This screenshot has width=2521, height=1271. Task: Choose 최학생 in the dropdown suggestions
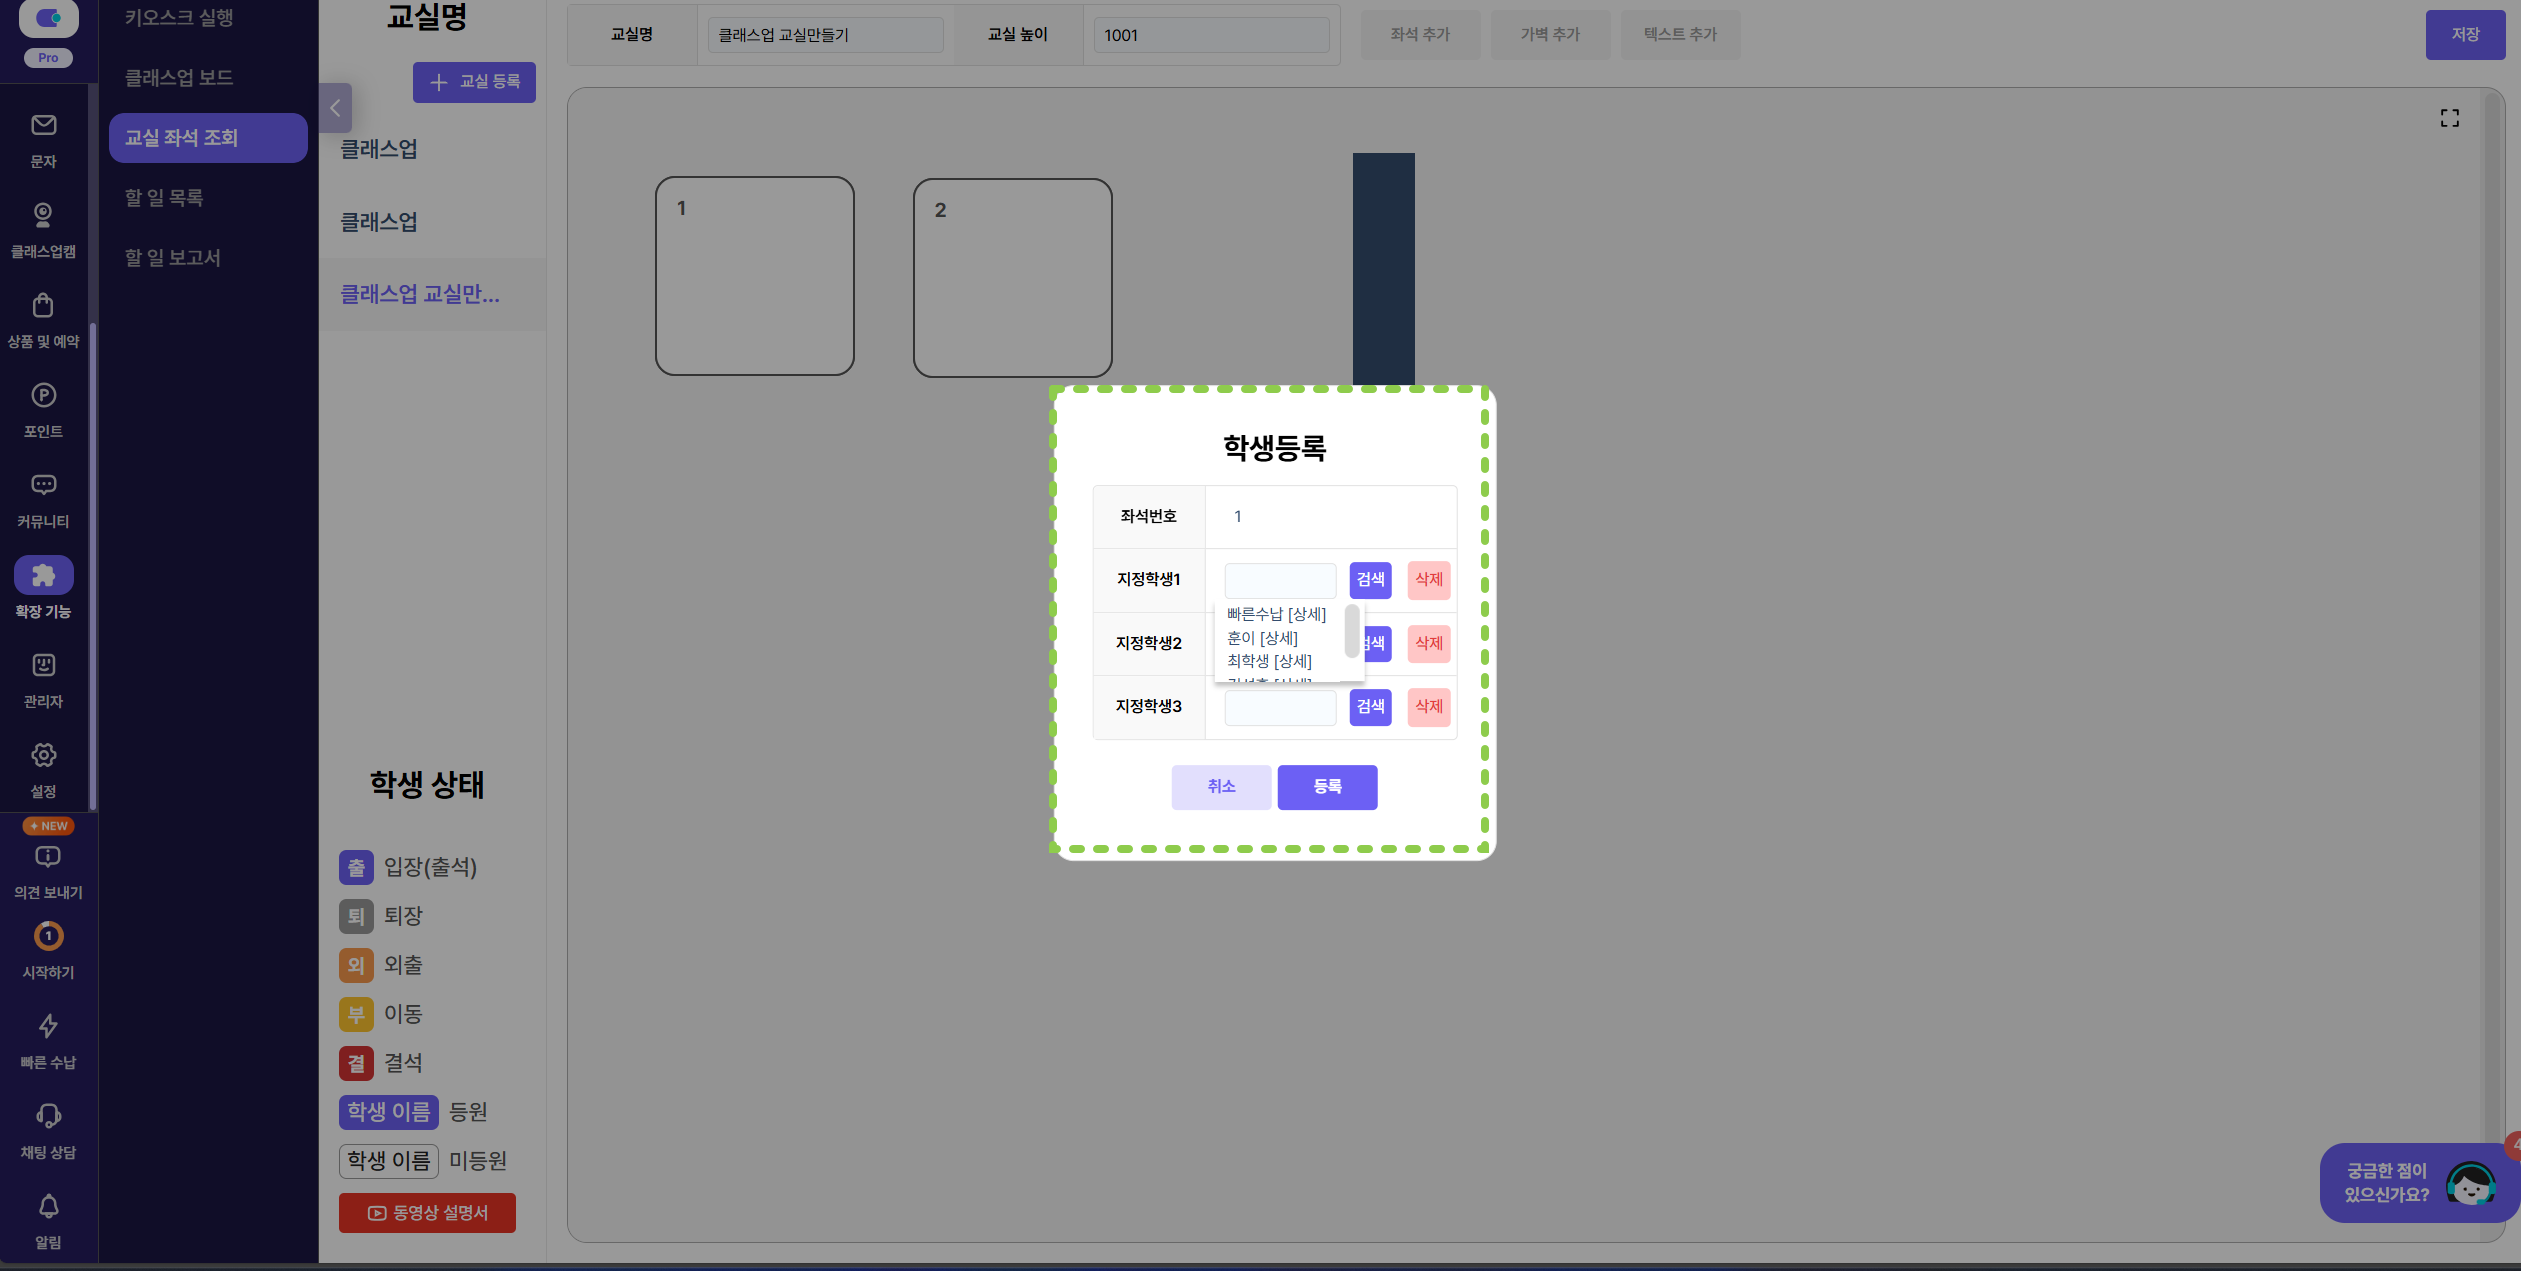[1248, 661]
